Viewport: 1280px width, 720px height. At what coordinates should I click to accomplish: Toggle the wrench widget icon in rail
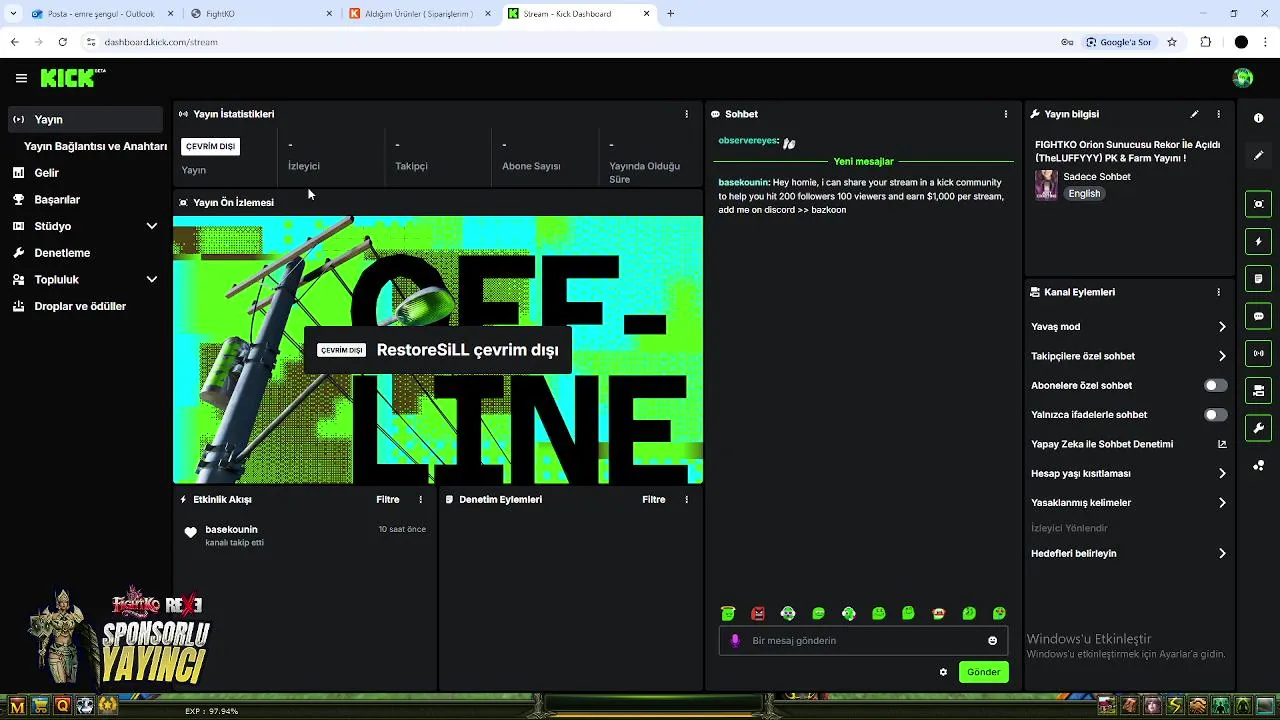tap(1259, 428)
